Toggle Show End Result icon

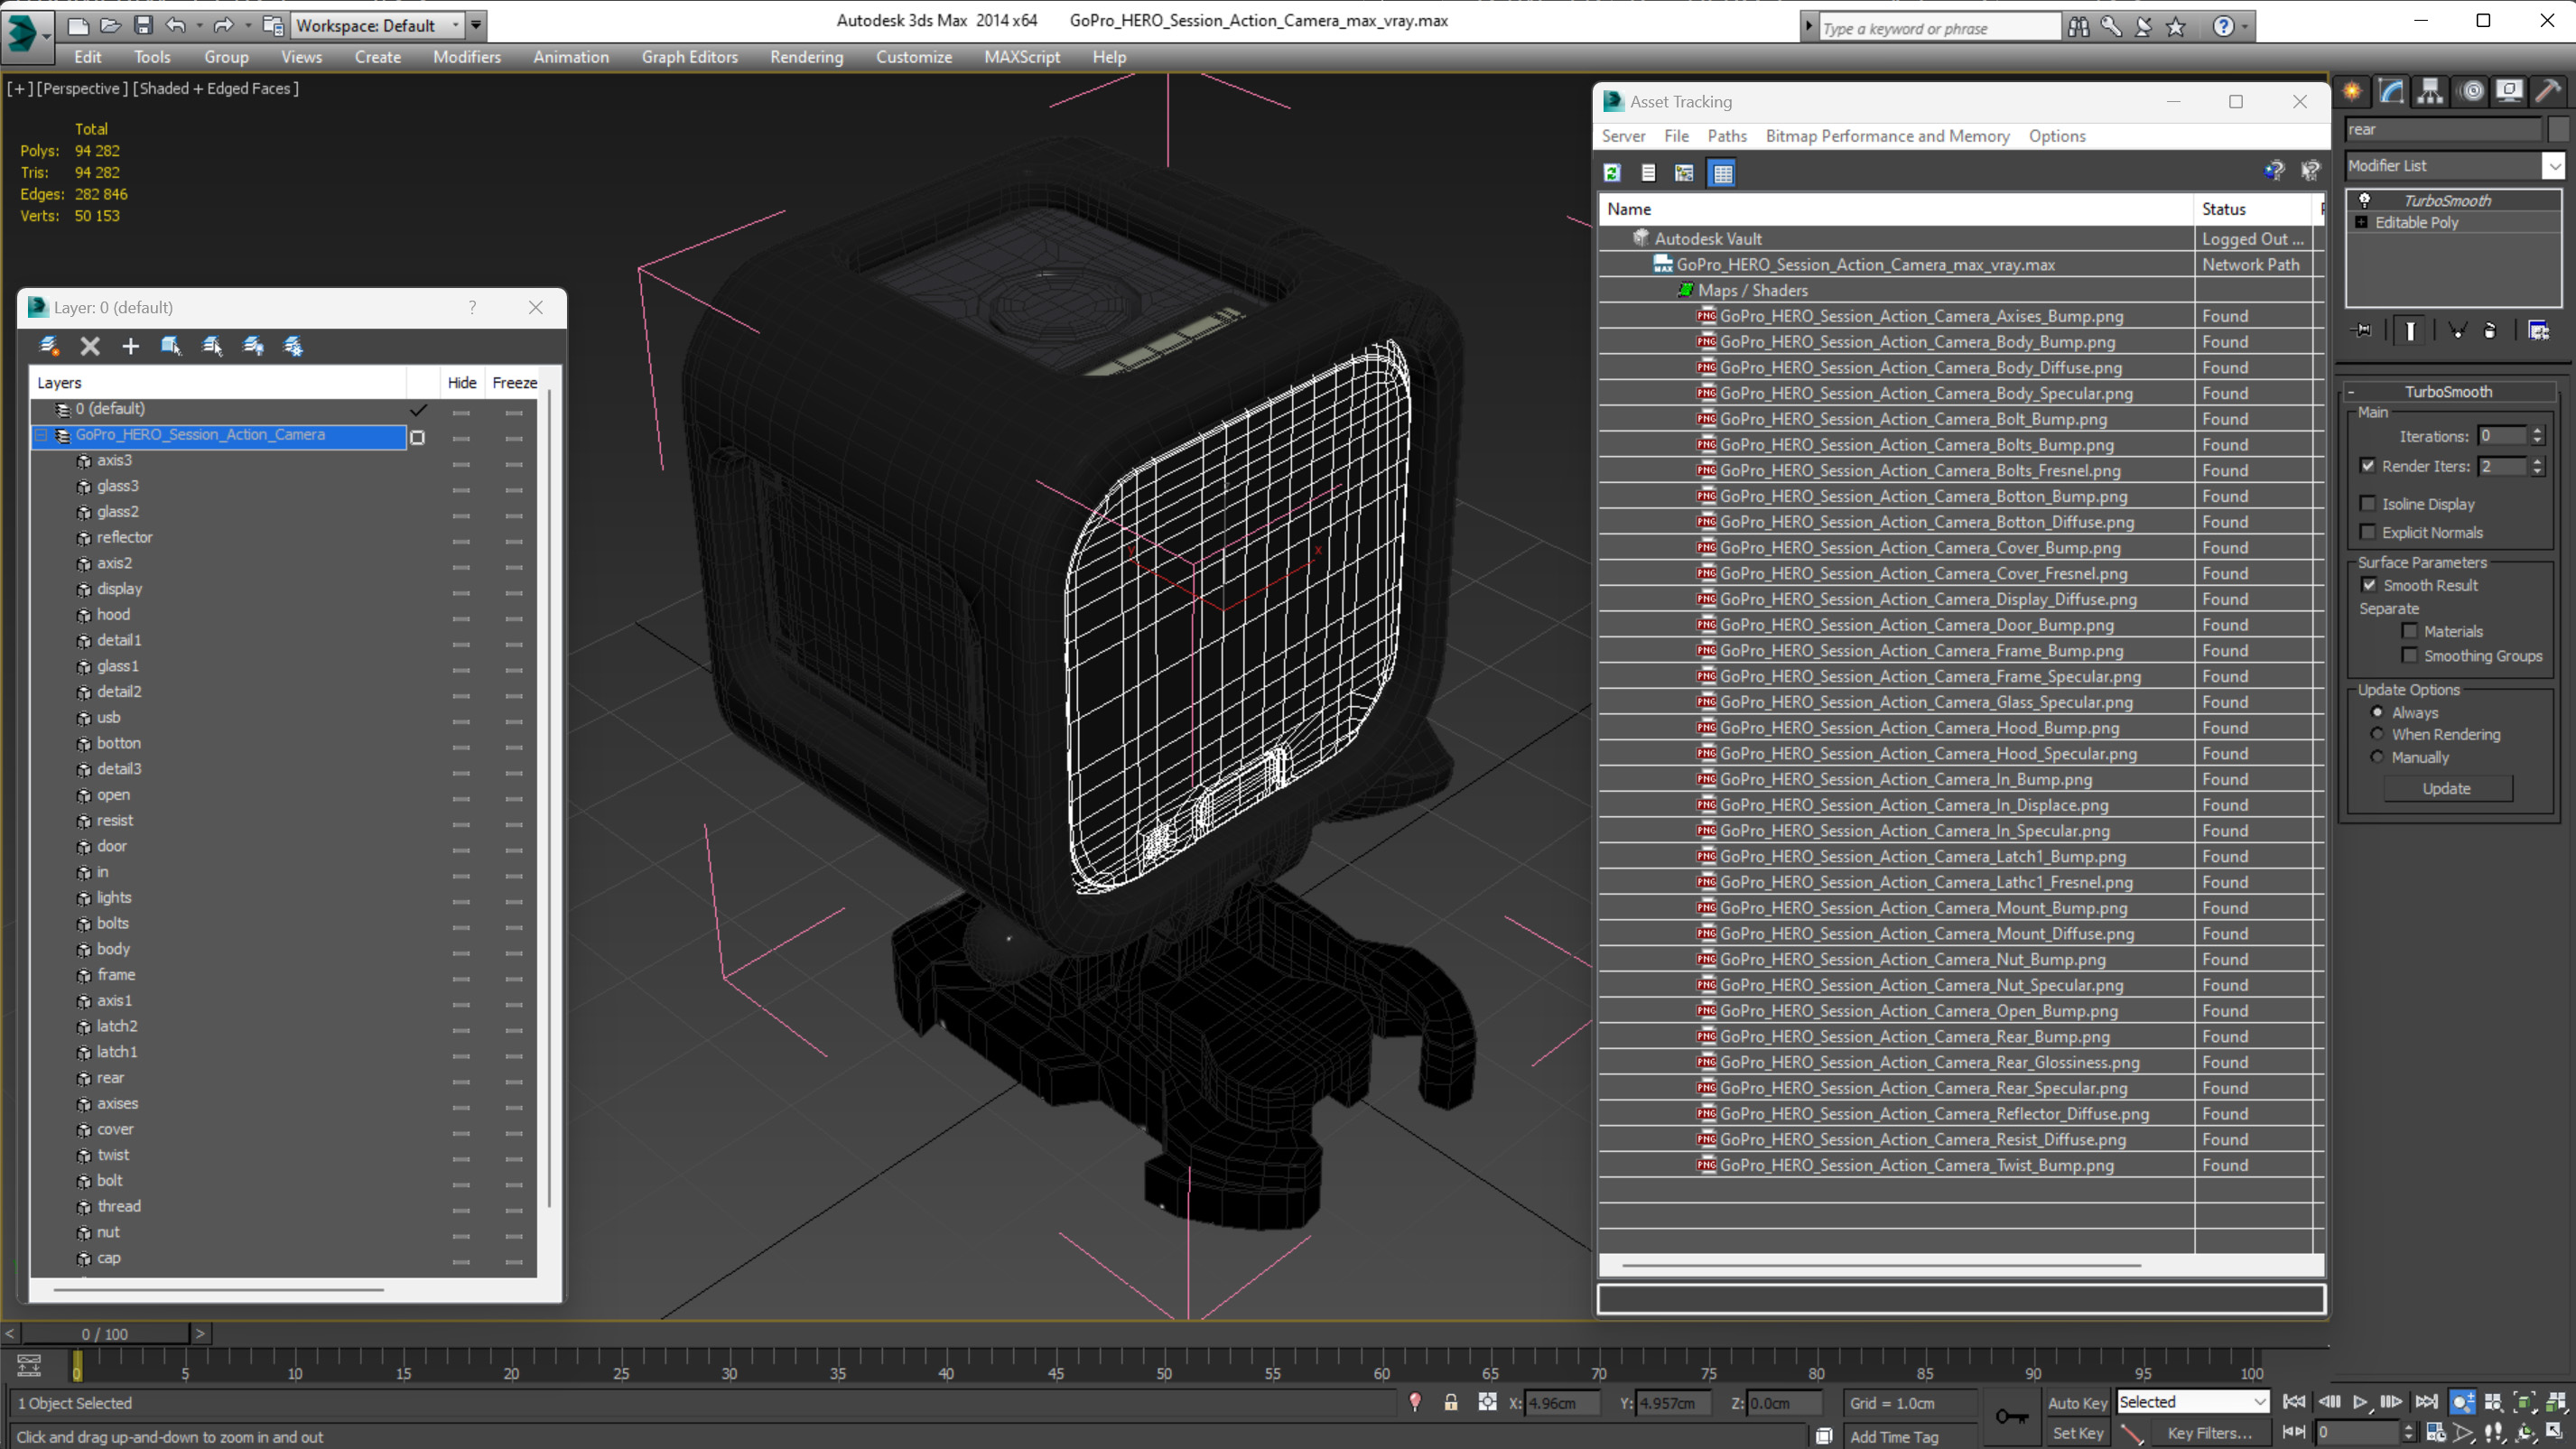[x=2410, y=330]
